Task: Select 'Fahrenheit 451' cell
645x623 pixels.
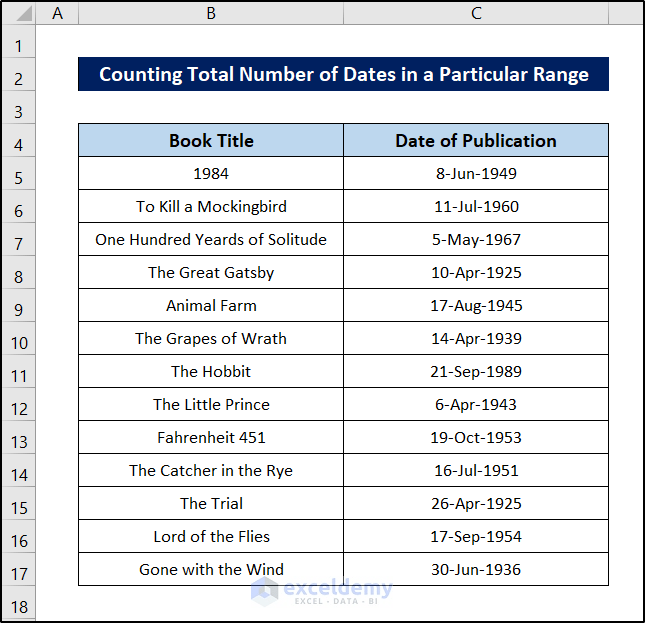Action: [211, 438]
